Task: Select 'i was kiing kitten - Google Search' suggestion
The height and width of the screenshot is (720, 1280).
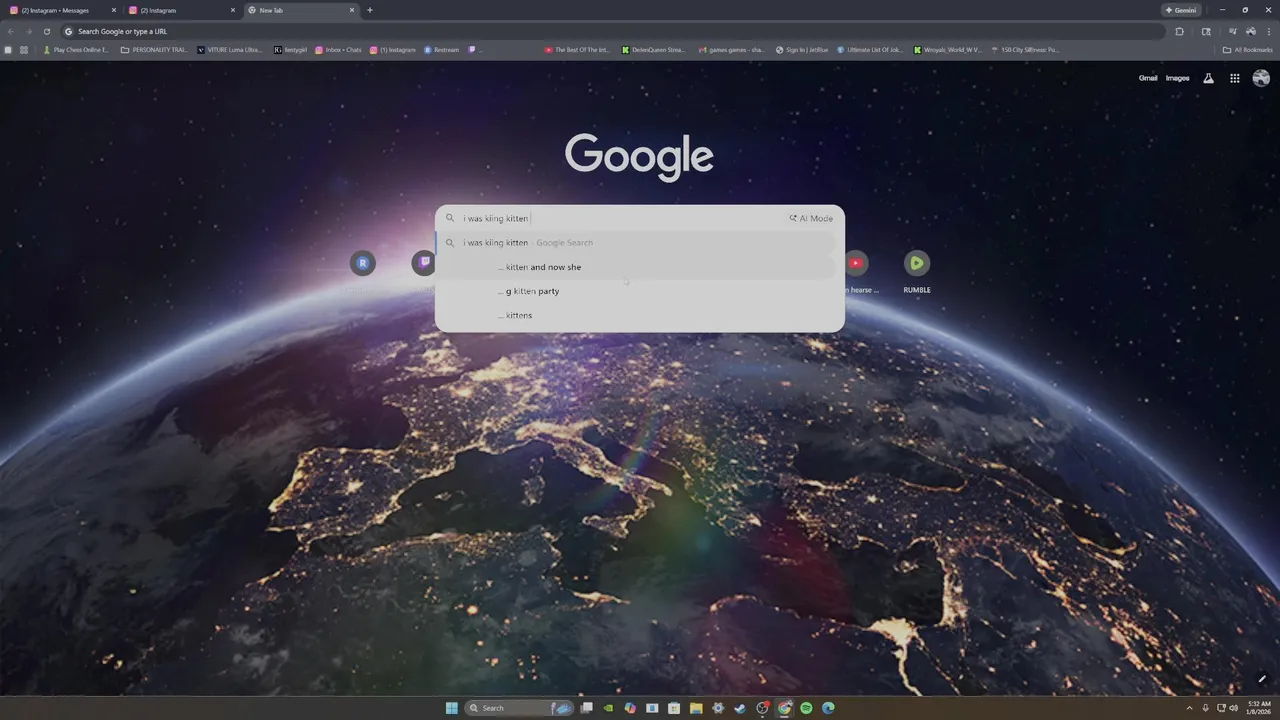Action: coord(636,243)
